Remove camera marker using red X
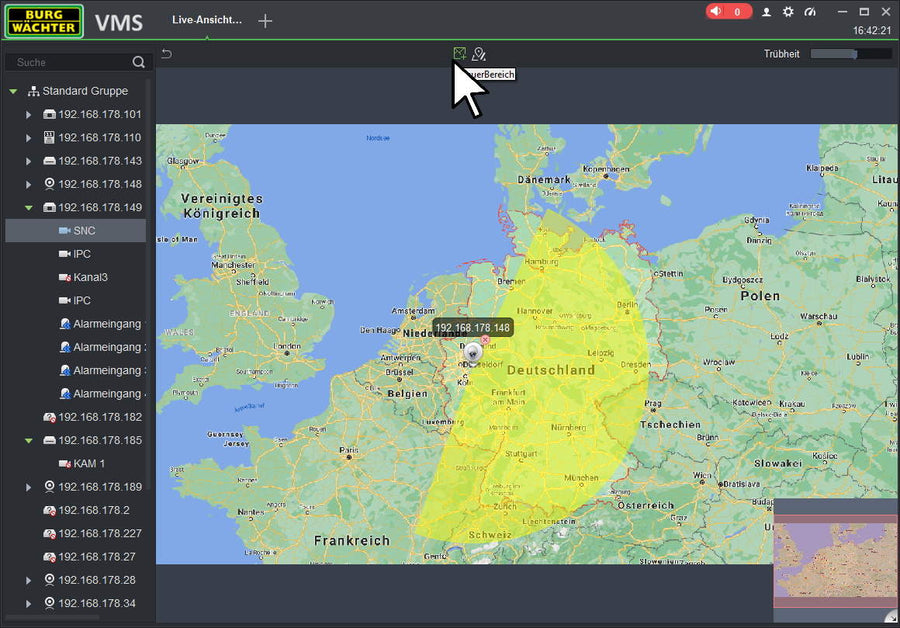The height and width of the screenshot is (628, 900). (485, 340)
